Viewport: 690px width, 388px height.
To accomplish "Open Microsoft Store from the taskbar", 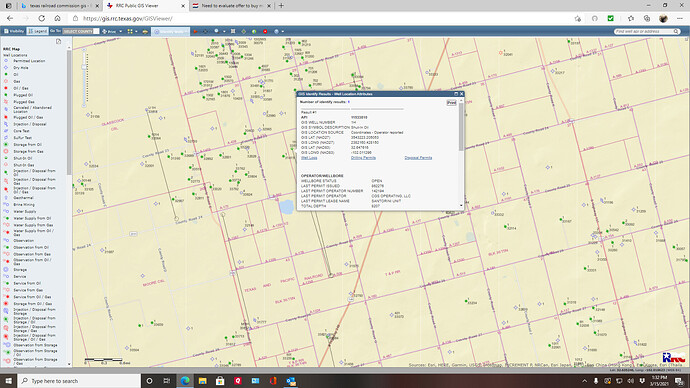I will tap(220, 381).
